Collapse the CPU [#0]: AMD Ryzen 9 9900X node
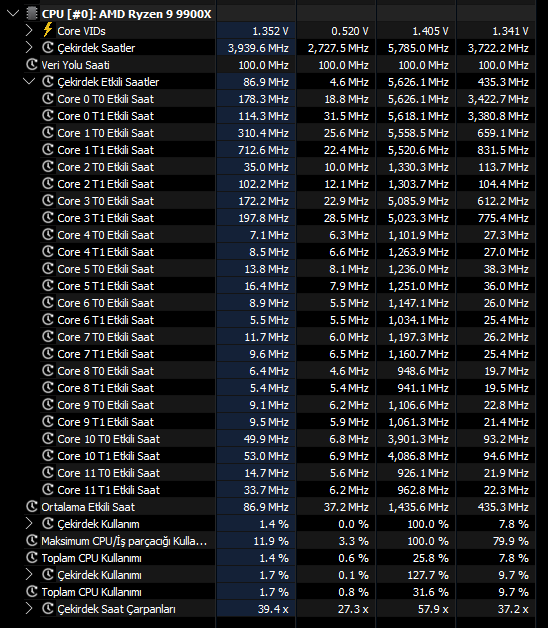Viewport: 548px width, 628px height. 13,14
